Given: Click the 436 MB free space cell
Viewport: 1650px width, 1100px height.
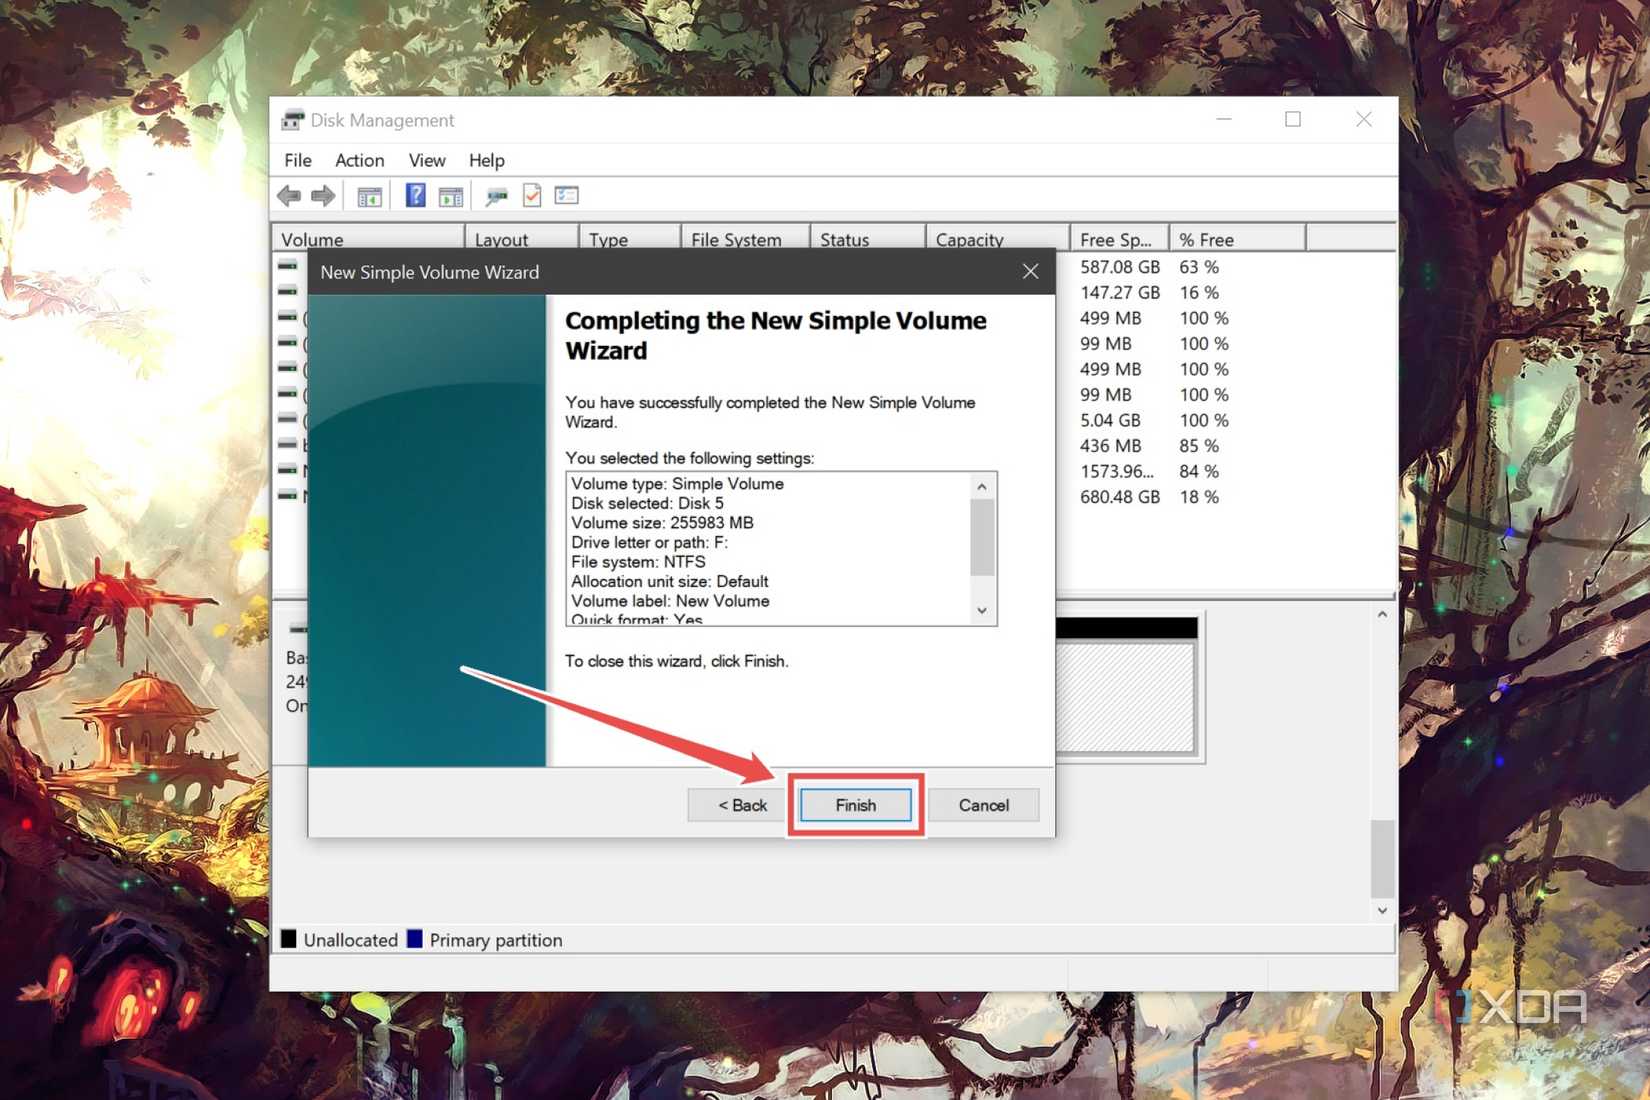Looking at the screenshot, I should (1110, 446).
